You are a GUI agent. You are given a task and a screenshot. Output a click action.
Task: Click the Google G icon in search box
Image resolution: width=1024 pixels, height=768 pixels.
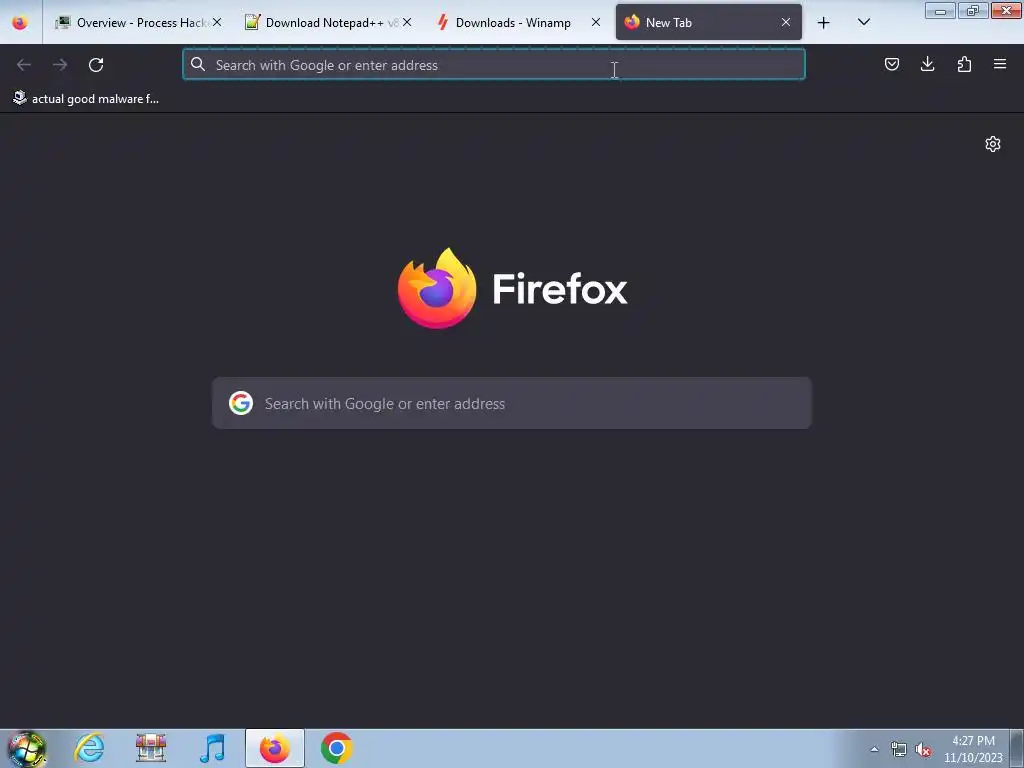click(241, 403)
